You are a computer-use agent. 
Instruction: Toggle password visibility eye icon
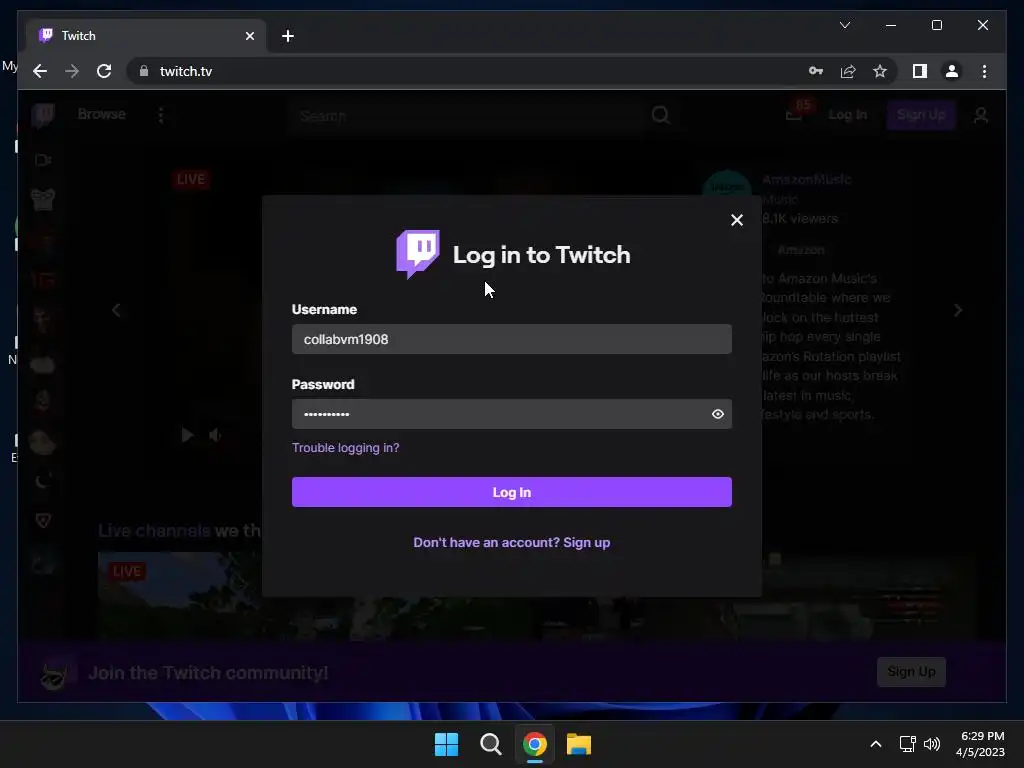717,414
